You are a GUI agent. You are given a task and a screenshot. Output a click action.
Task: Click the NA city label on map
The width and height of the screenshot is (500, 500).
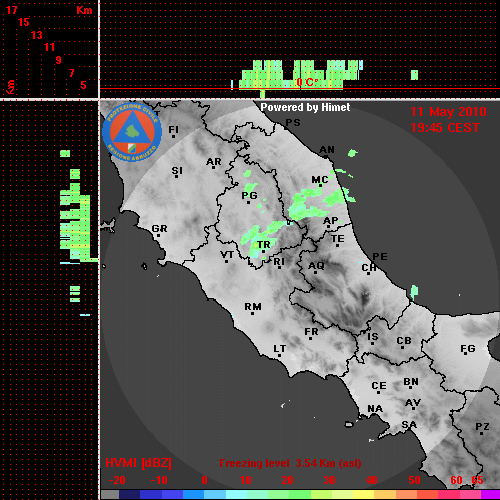pyautogui.click(x=375, y=408)
